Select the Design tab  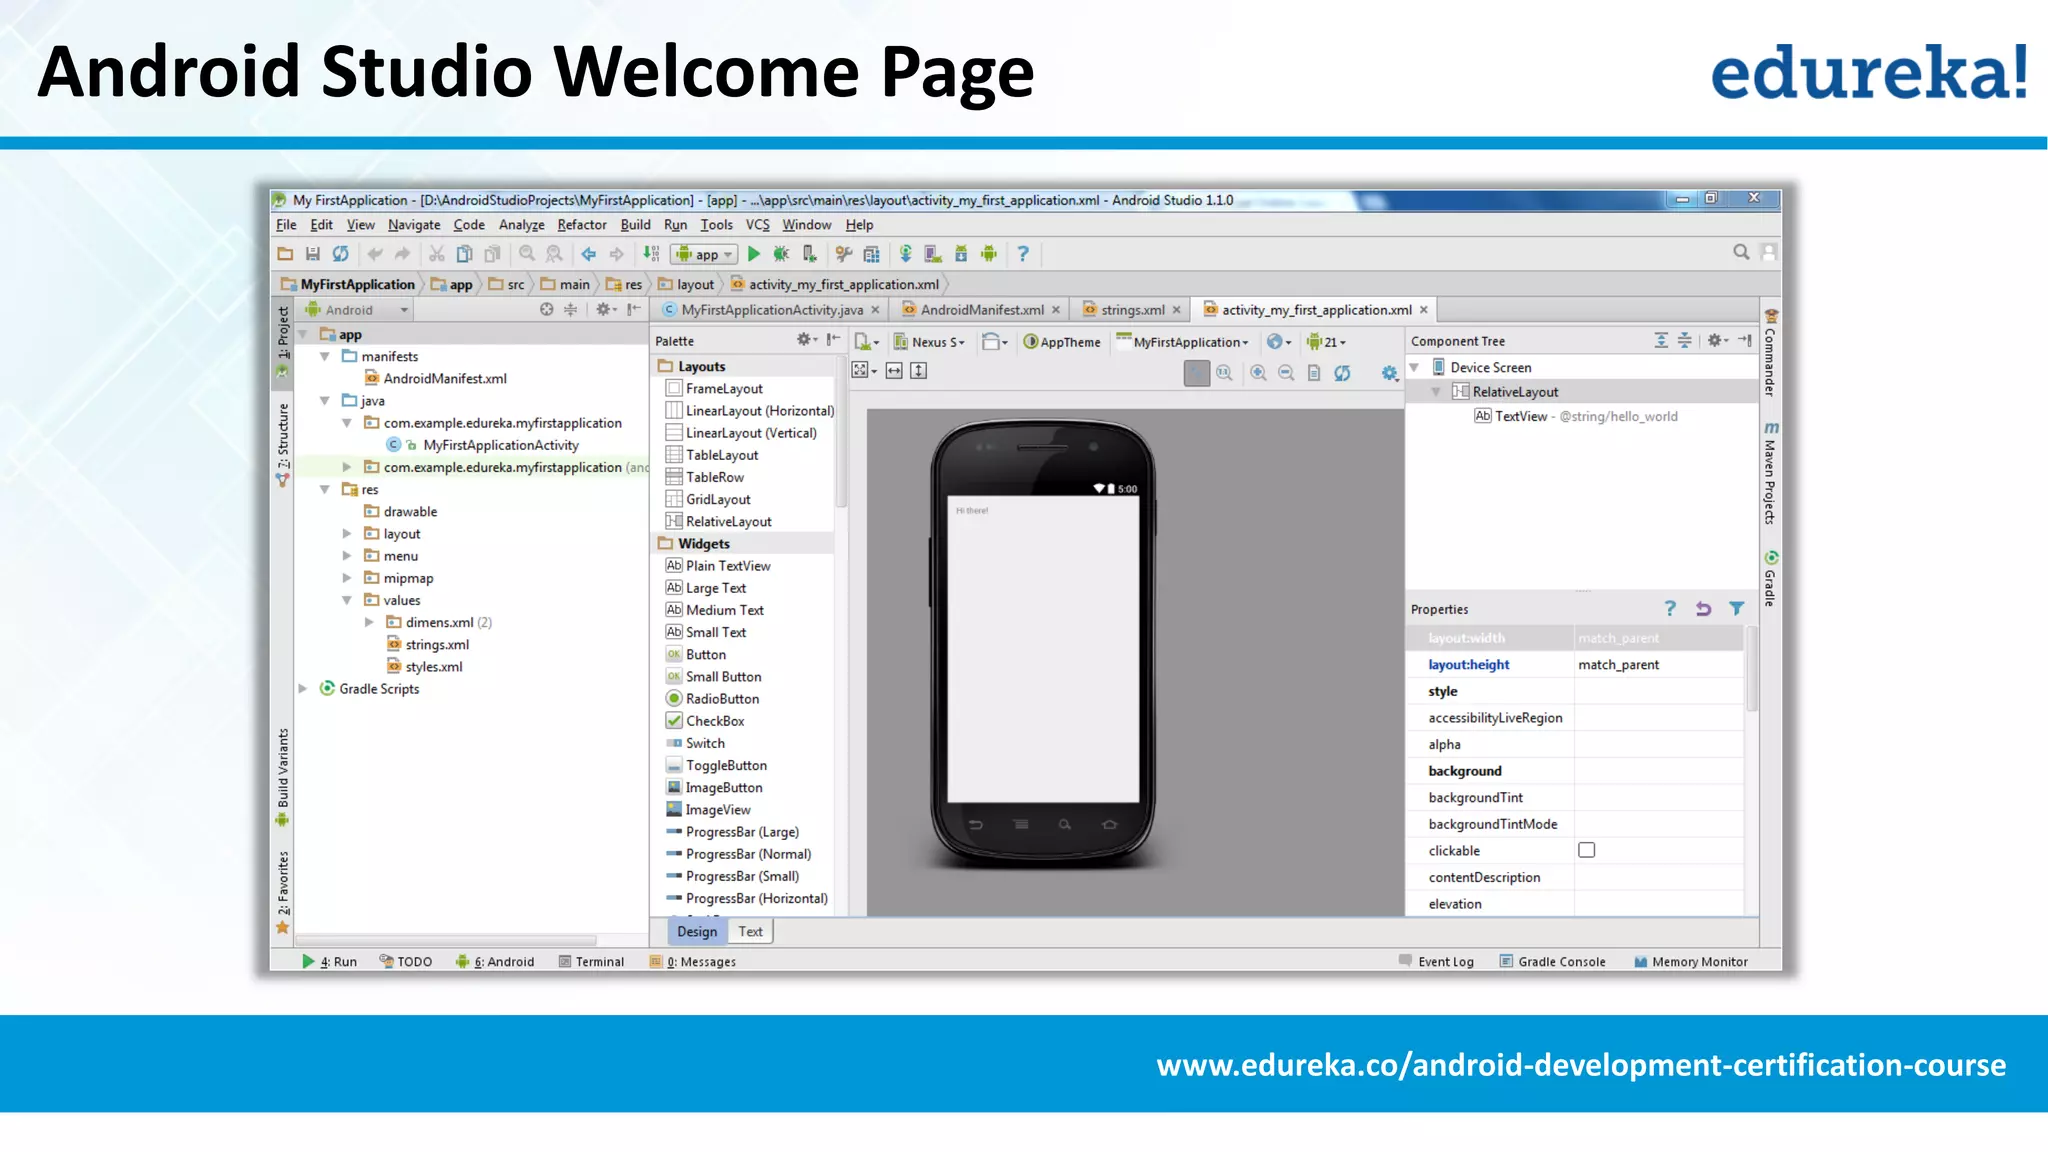click(x=697, y=931)
